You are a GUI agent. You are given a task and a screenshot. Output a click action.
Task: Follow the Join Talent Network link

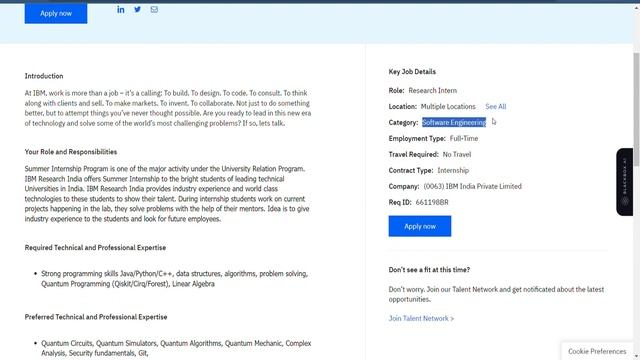pyautogui.click(x=421, y=318)
